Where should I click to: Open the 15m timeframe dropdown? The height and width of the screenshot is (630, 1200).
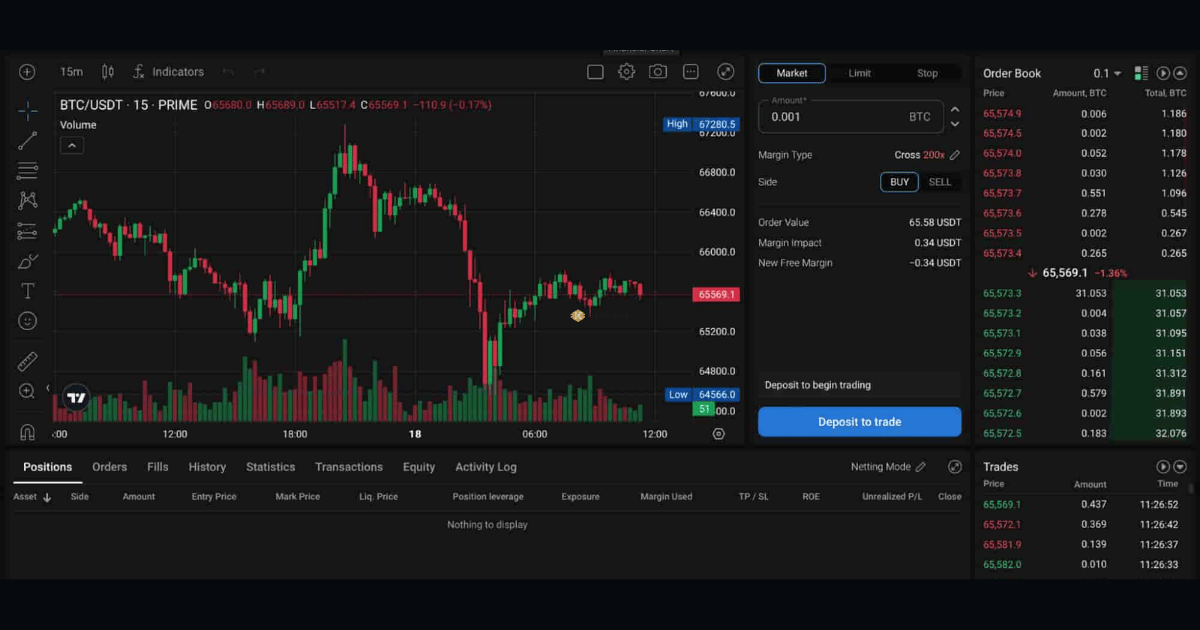click(71, 72)
